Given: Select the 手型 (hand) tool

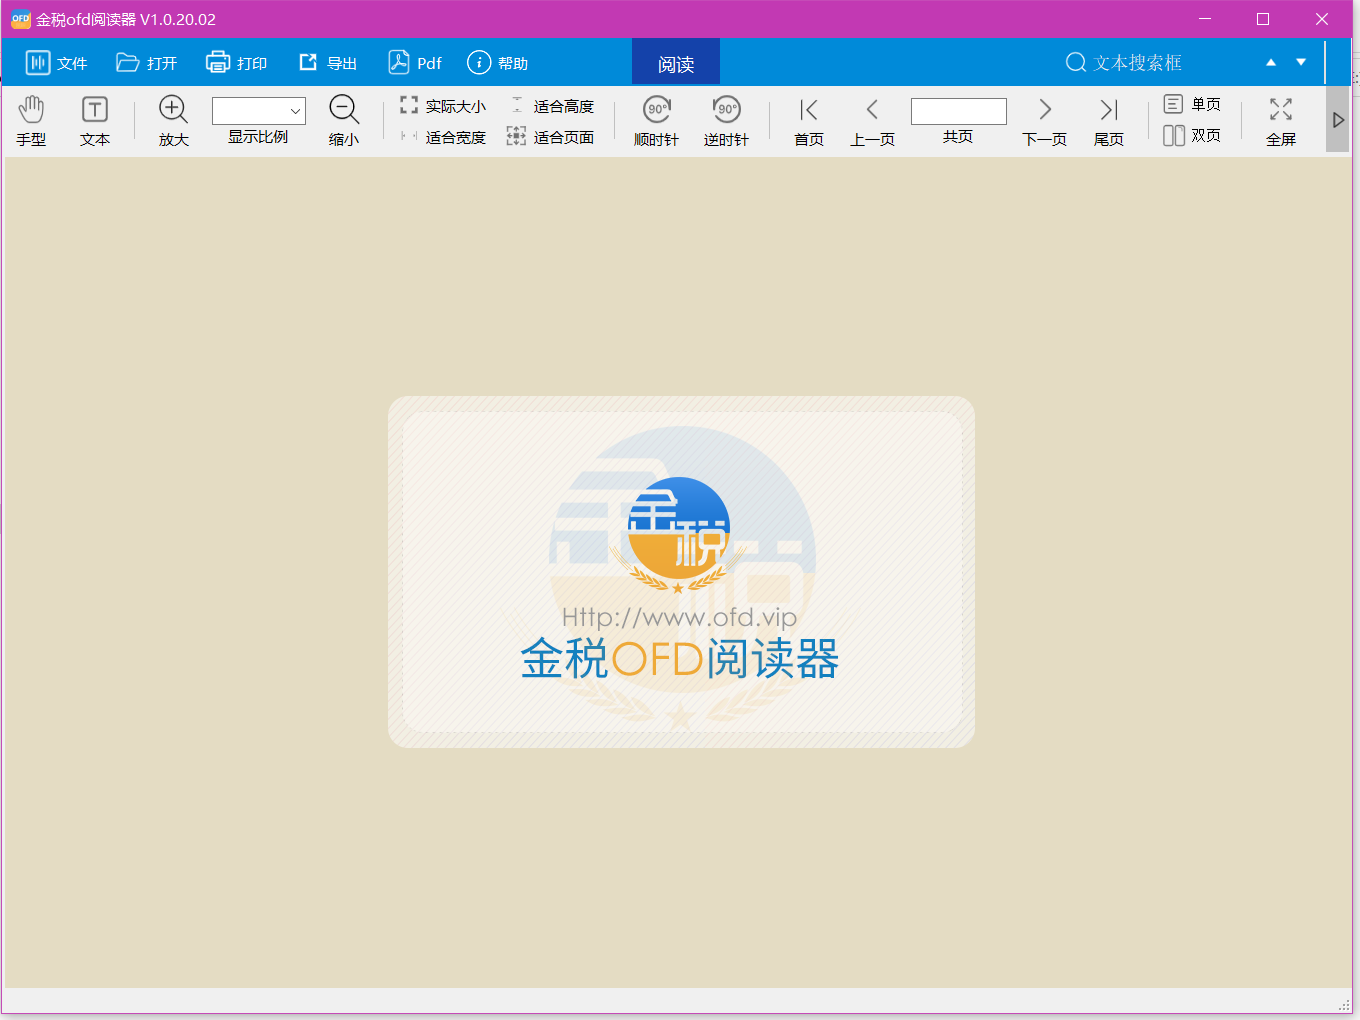Looking at the screenshot, I should pyautogui.click(x=31, y=120).
